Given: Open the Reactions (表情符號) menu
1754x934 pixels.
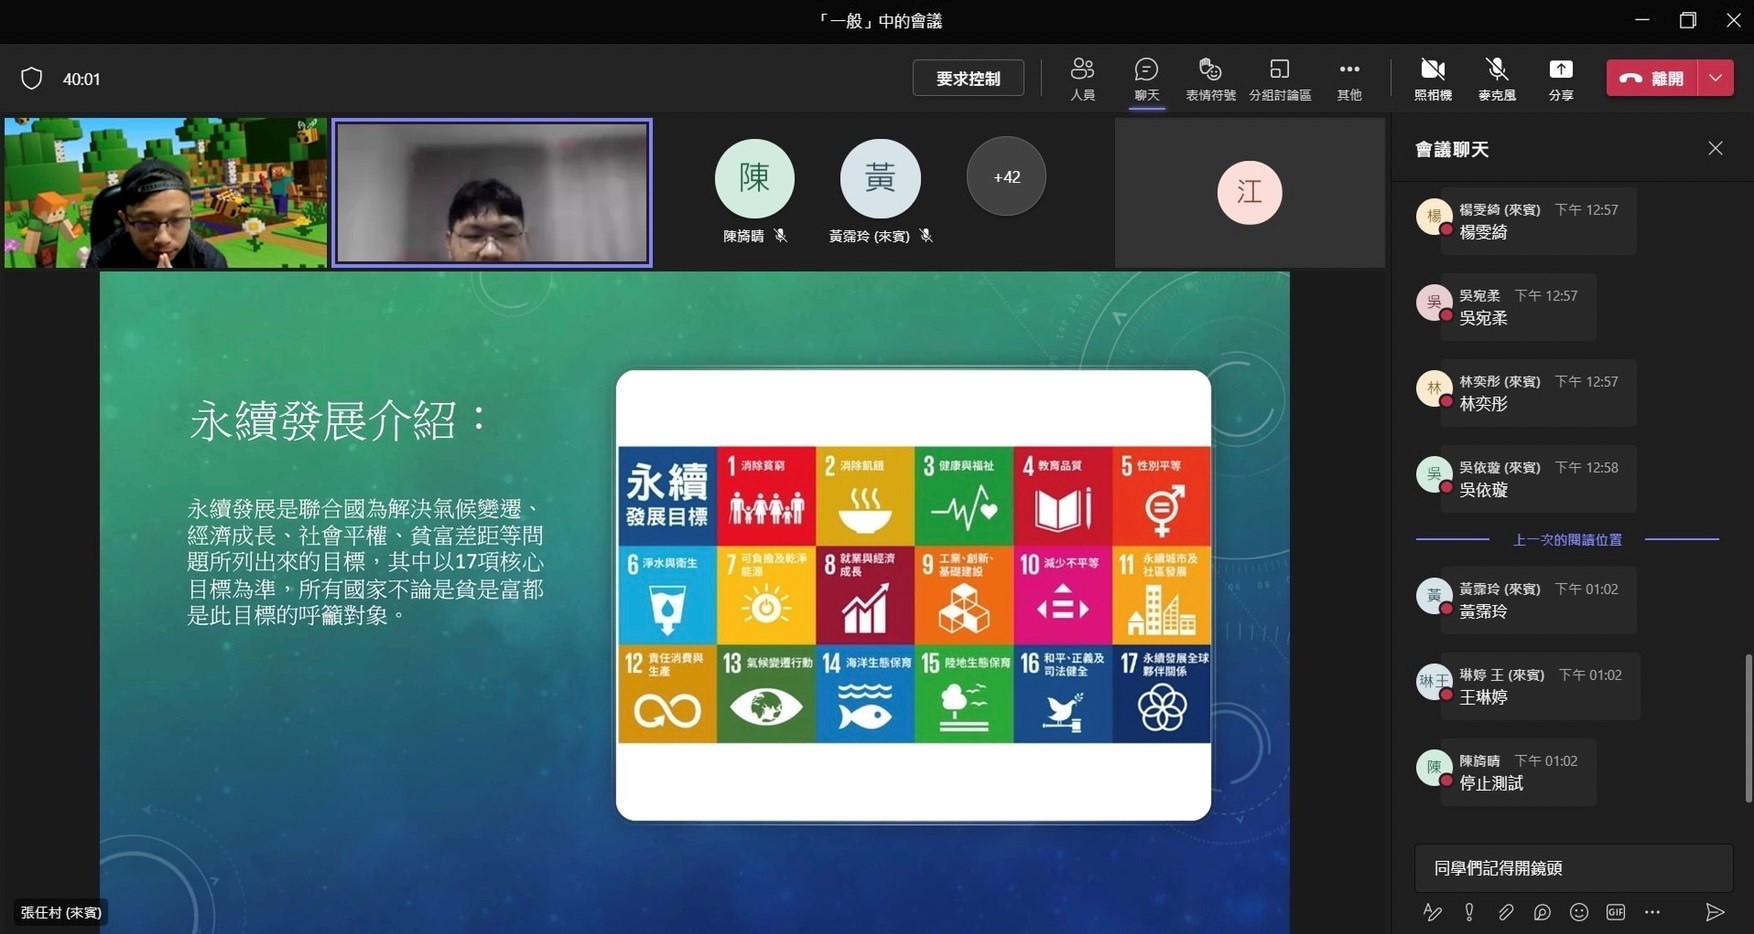Looking at the screenshot, I should click(x=1210, y=79).
